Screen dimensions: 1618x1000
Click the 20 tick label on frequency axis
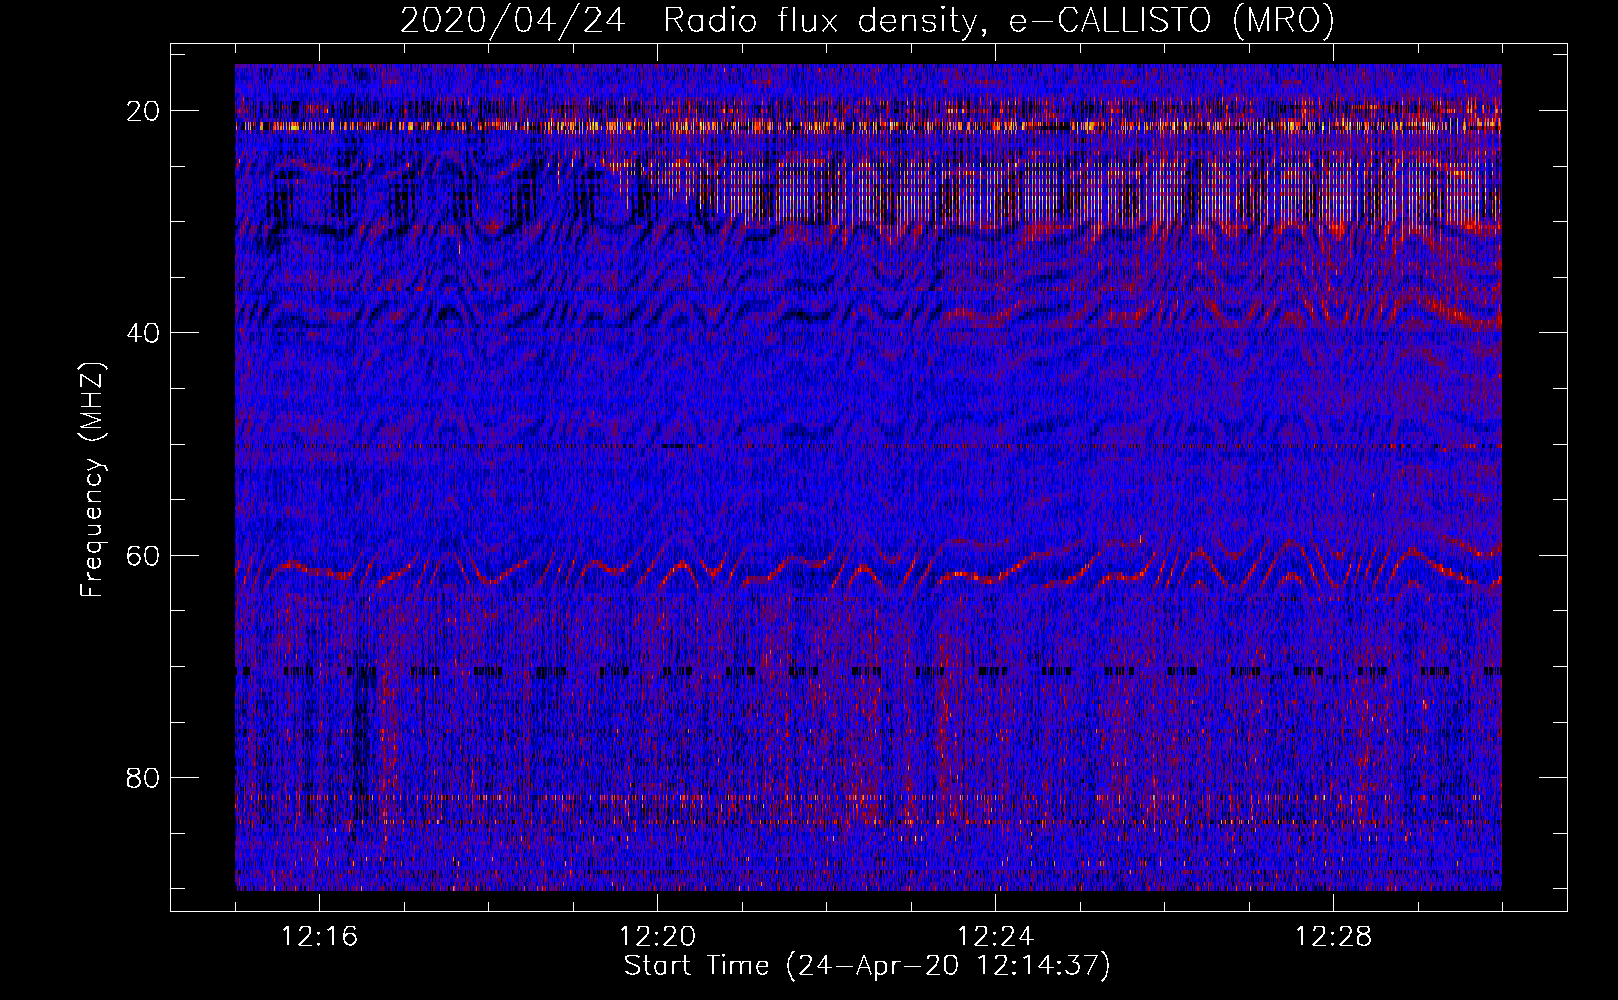[144, 111]
